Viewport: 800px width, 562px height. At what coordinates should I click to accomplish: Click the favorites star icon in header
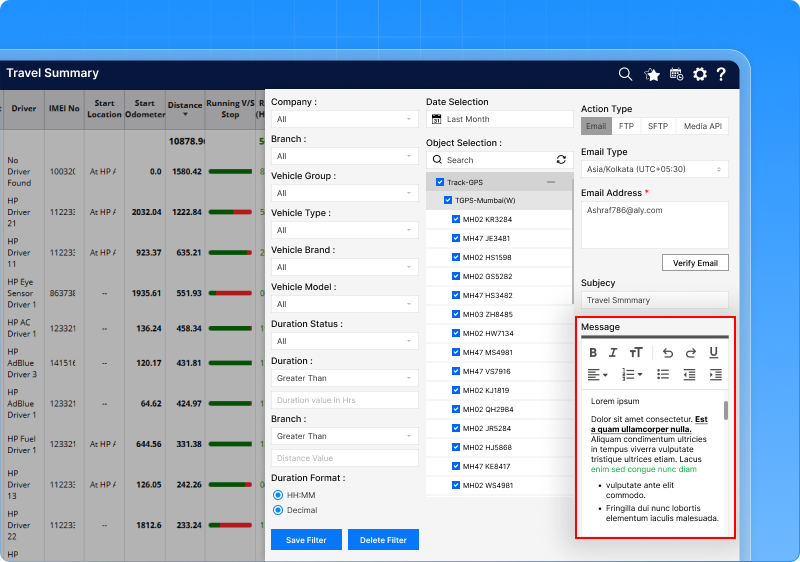coord(652,74)
